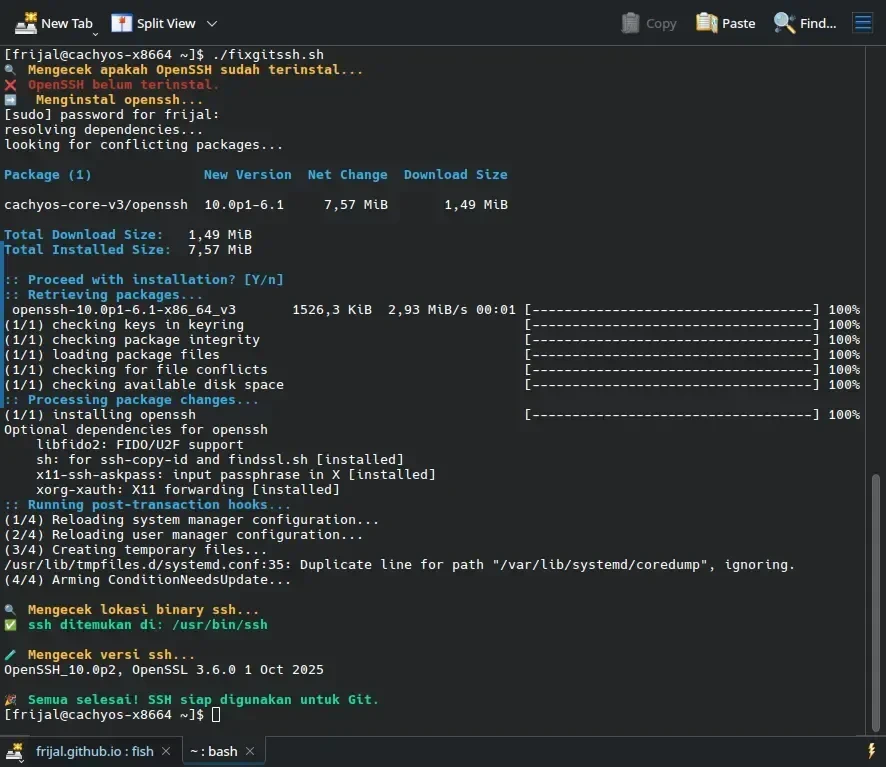The height and width of the screenshot is (767, 886).
Task: Click 'Reloading system manager configuration...' line
Action: click(192, 519)
